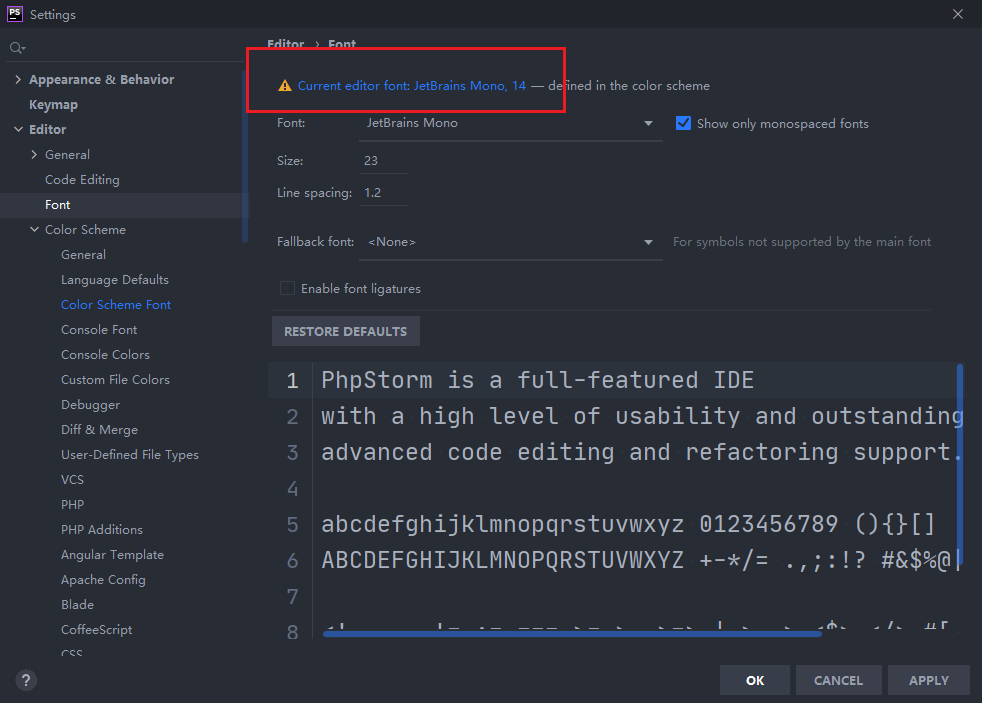The height and width of the screenshot is (703, 982).
Task: Open VCS color scheme settings
Action: (72, 480)
